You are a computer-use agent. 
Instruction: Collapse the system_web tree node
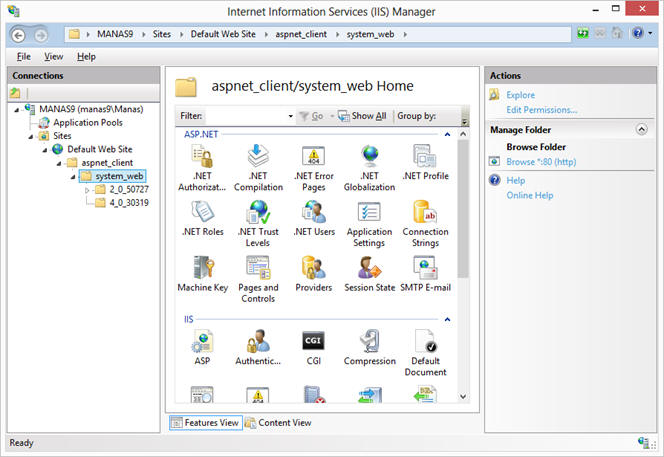click(x=73, y=177)
